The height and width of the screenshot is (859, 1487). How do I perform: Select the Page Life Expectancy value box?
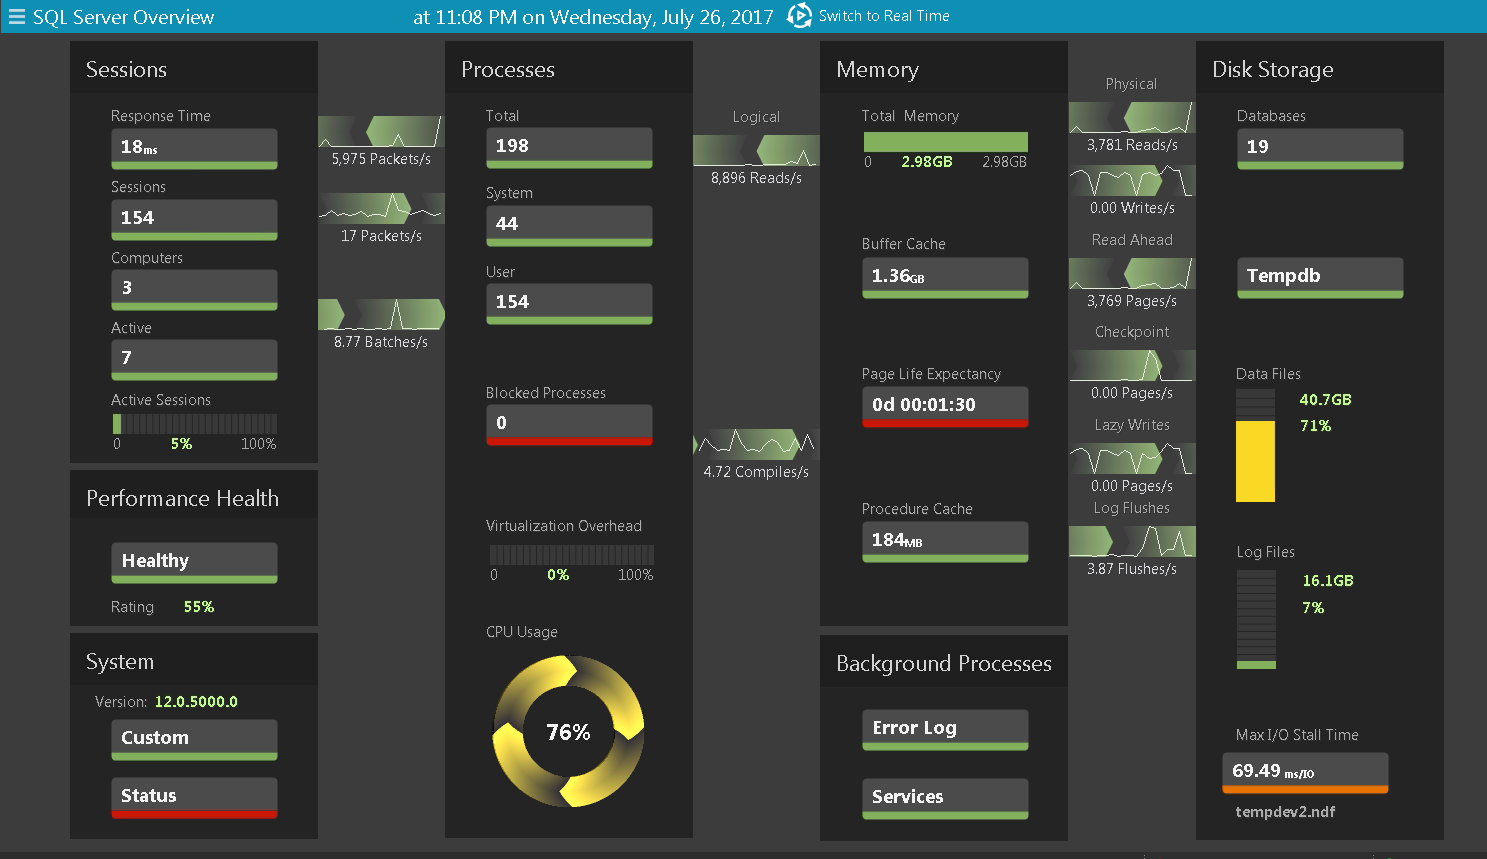click(945, 406)
